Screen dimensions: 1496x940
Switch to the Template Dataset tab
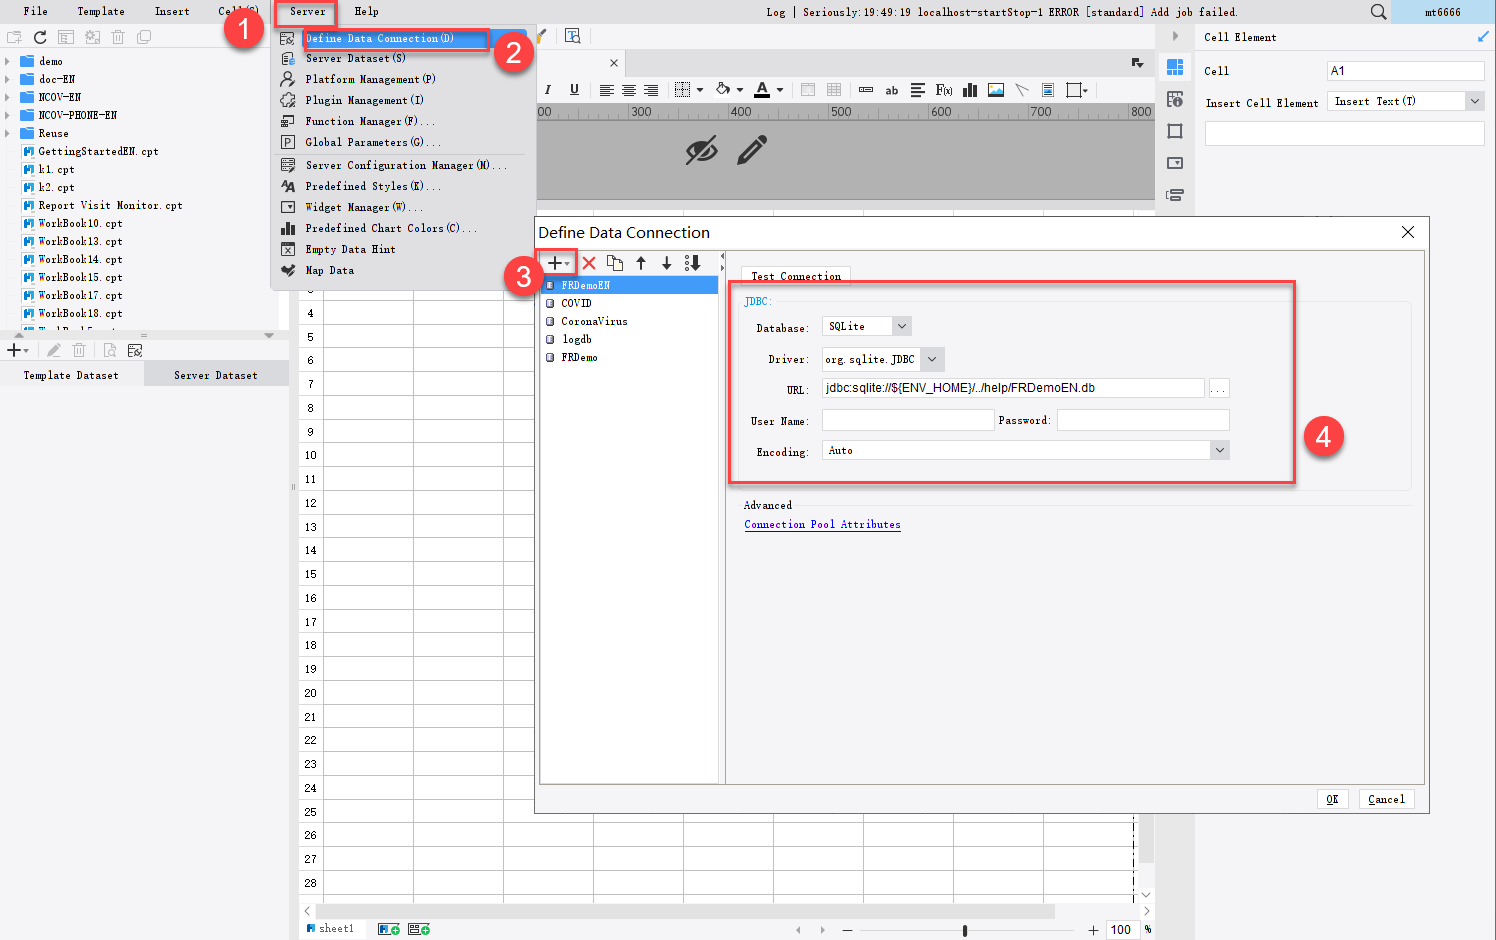71,374
